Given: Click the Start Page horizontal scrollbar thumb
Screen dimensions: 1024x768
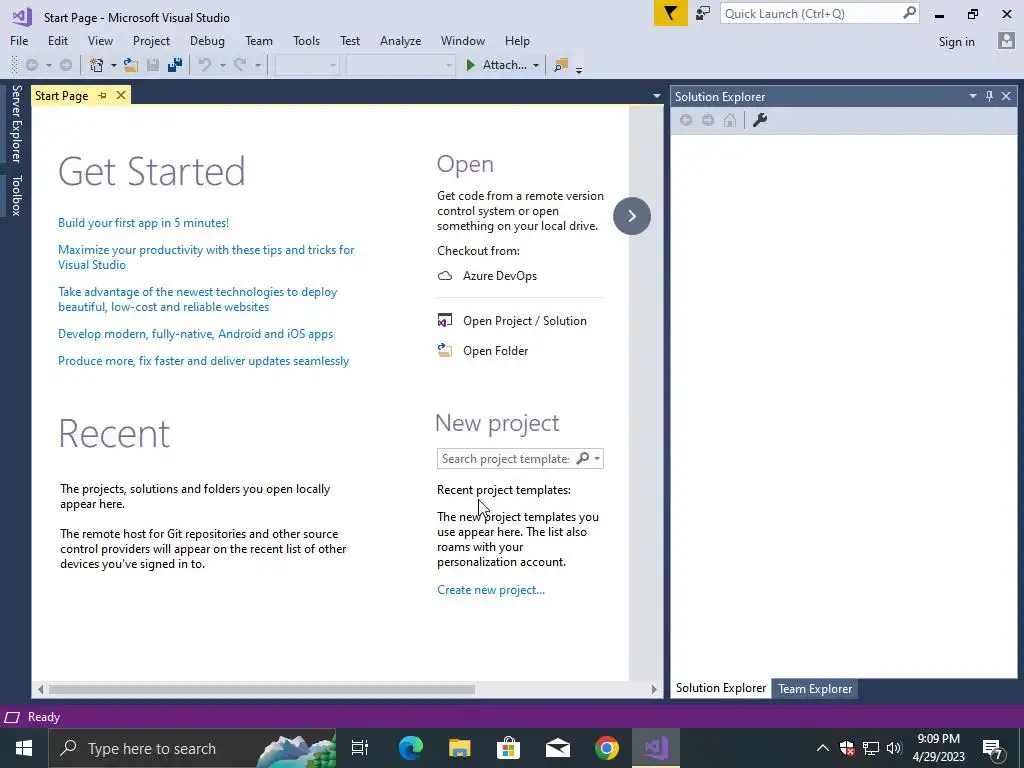Looking at the screenshot, I should pyautogui.click(x=262, y=689).
